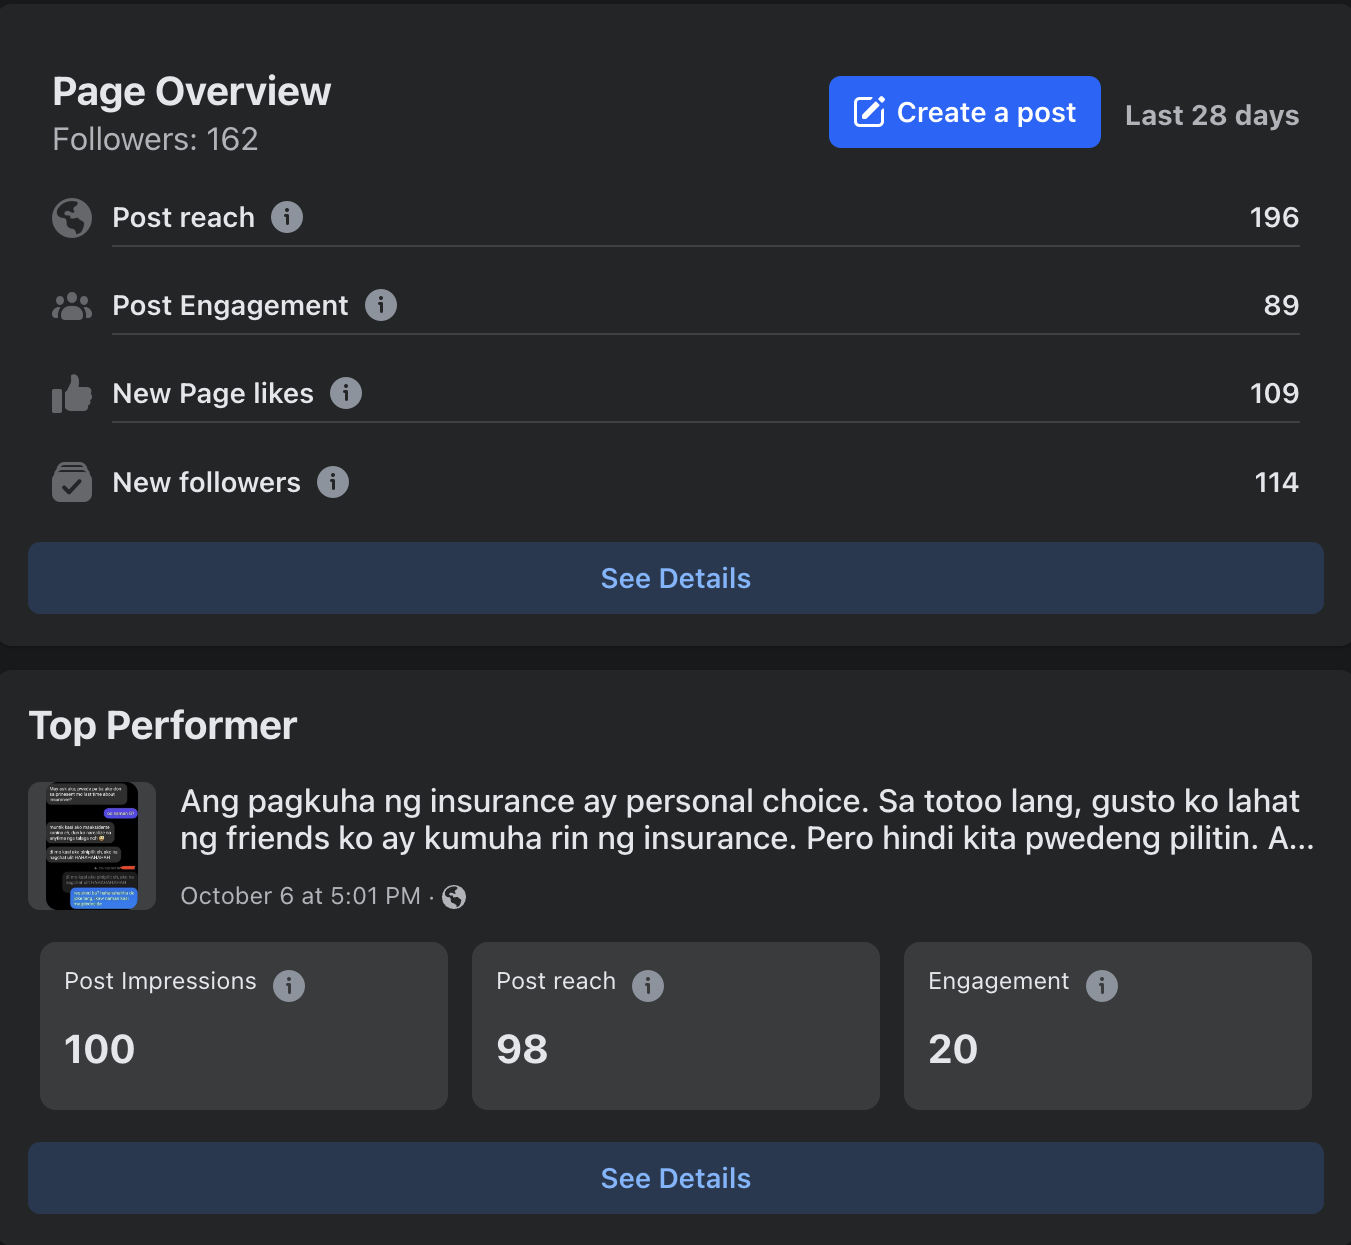The image size is (1351, 1245).
Task: Click the public globe icon by post date
Action: 454,897
